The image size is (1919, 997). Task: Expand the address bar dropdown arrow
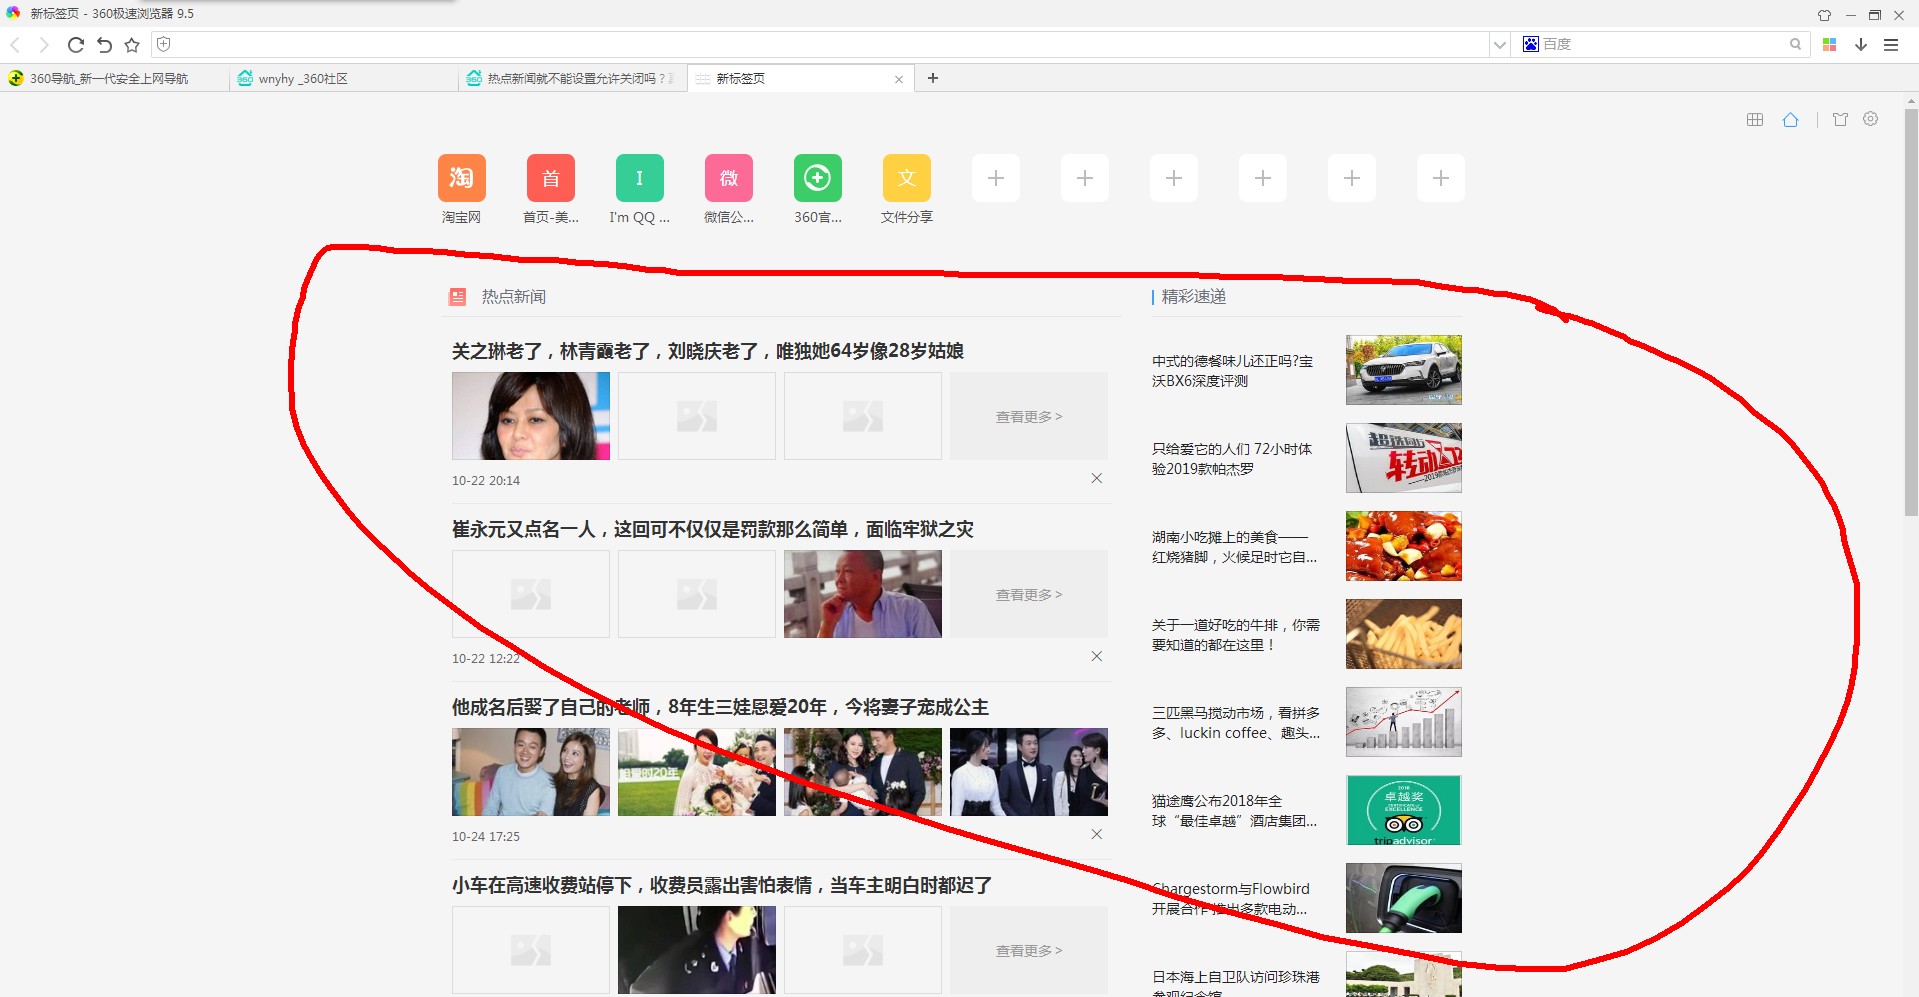pyautogui.click(x=1499, y=45)
